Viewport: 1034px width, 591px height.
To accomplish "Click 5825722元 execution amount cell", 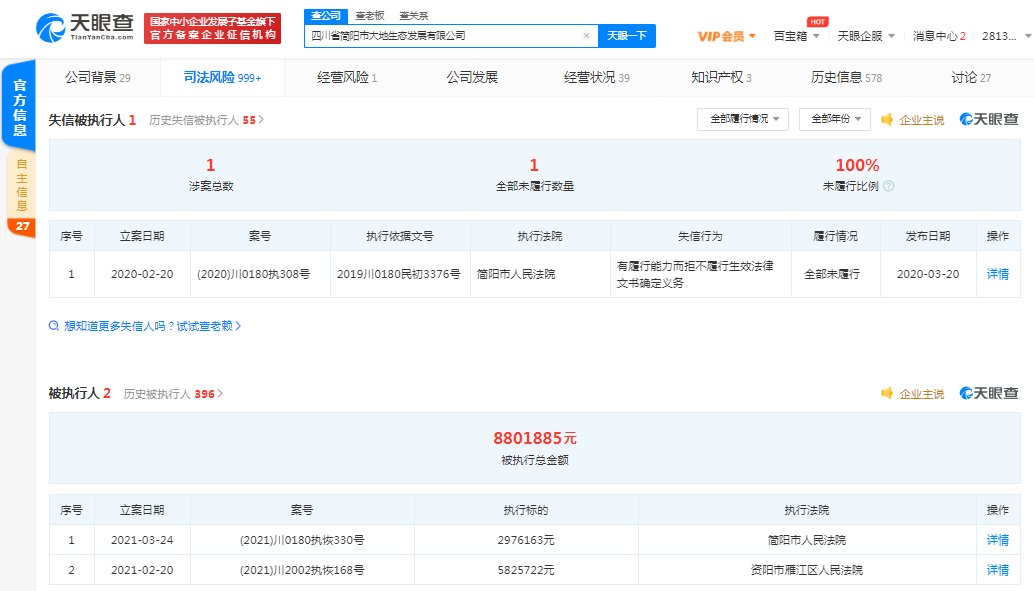I will tap(526, 570).
